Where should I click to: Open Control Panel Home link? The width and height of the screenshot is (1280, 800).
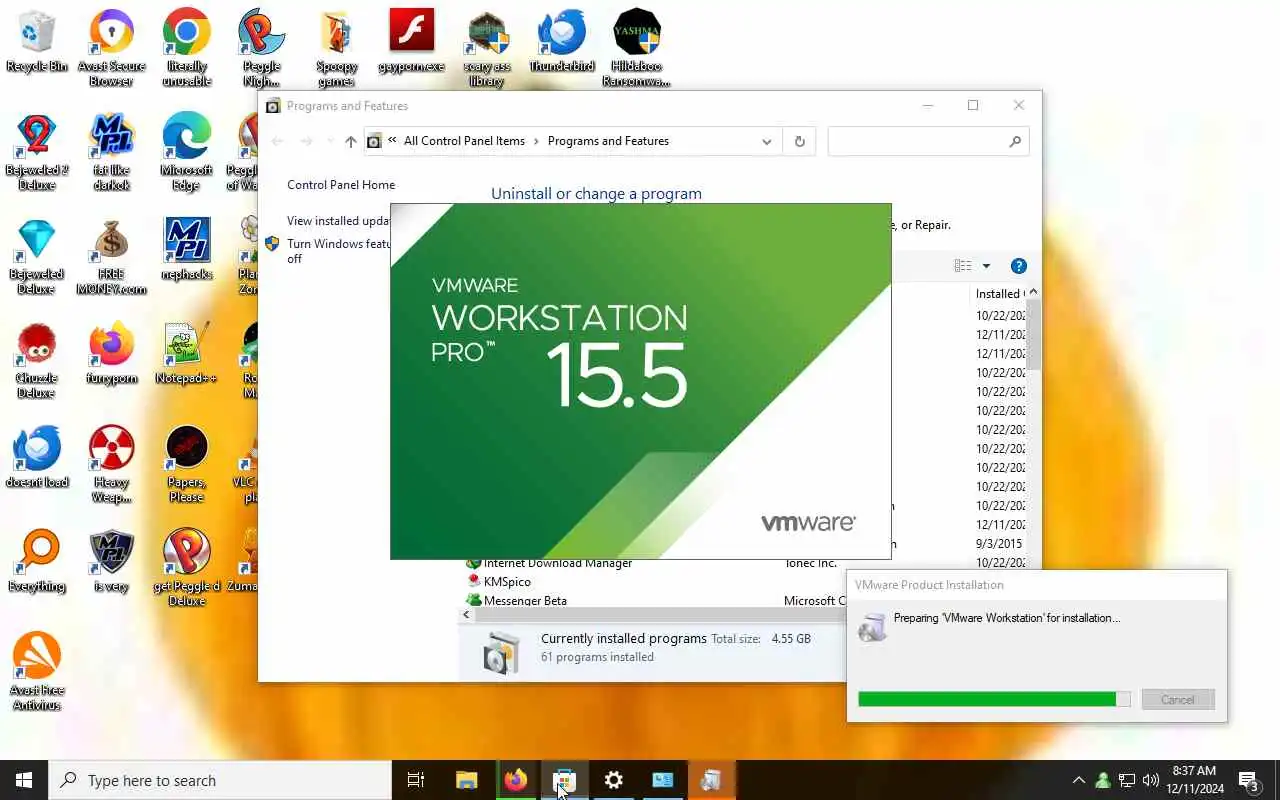[x=341, y=185]
